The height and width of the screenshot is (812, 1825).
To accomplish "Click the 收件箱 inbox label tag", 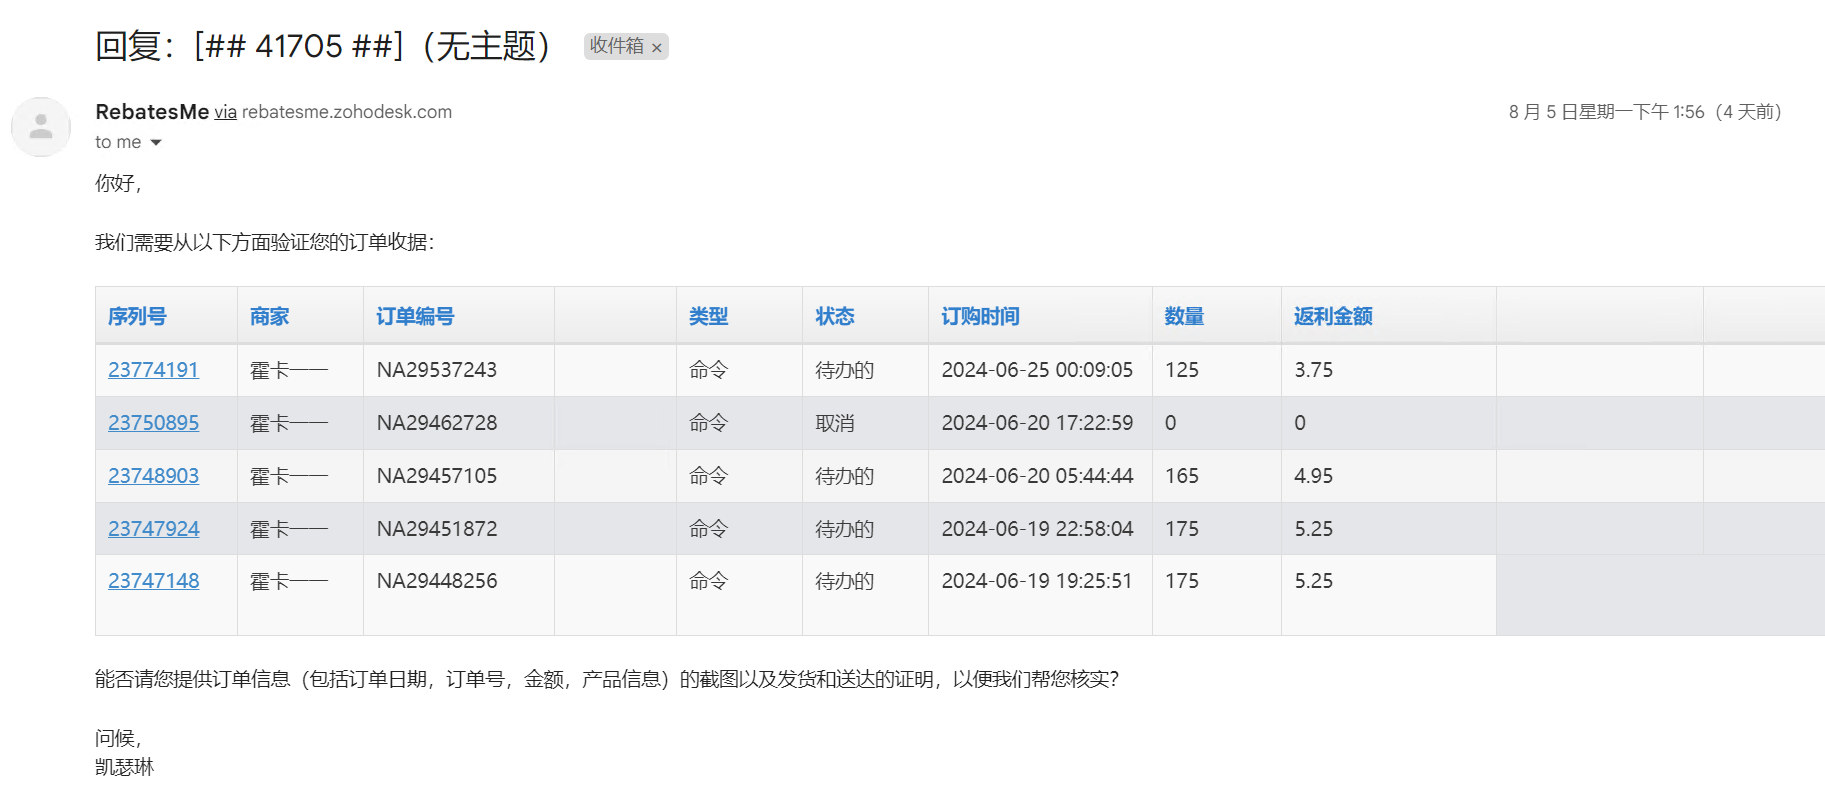I will tap(616, 46).
